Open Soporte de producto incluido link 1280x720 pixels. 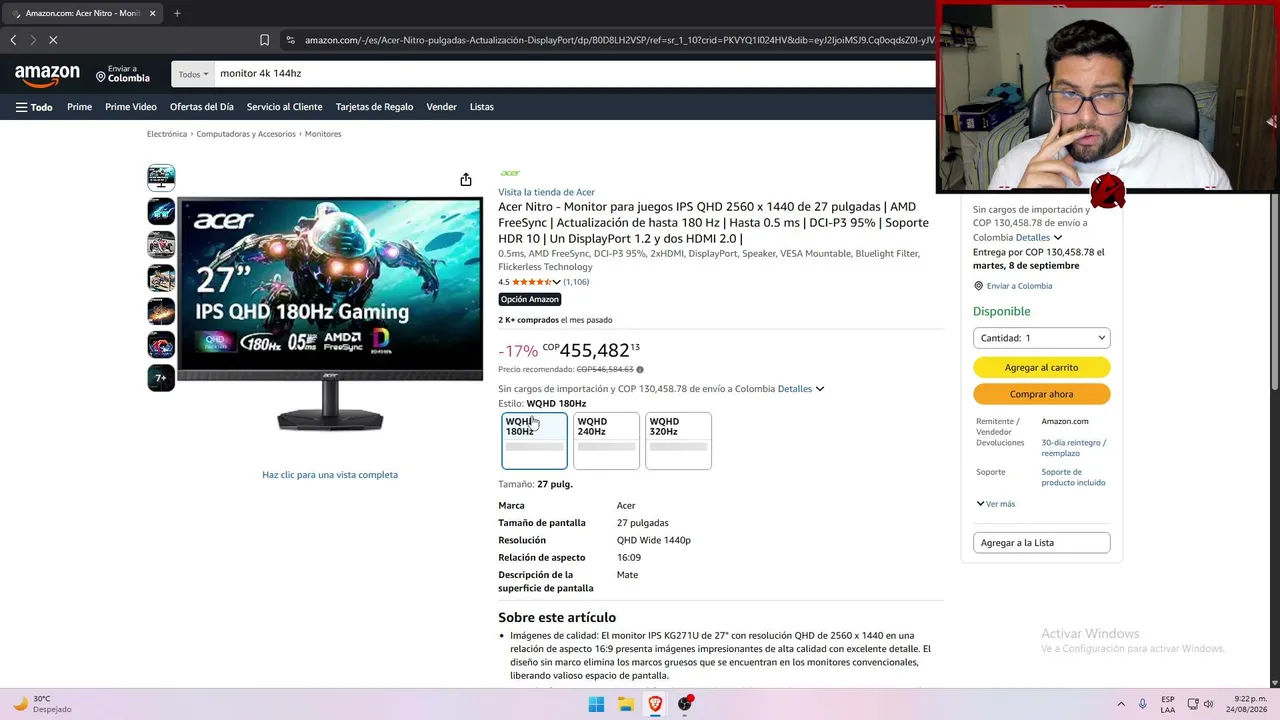1073,477
